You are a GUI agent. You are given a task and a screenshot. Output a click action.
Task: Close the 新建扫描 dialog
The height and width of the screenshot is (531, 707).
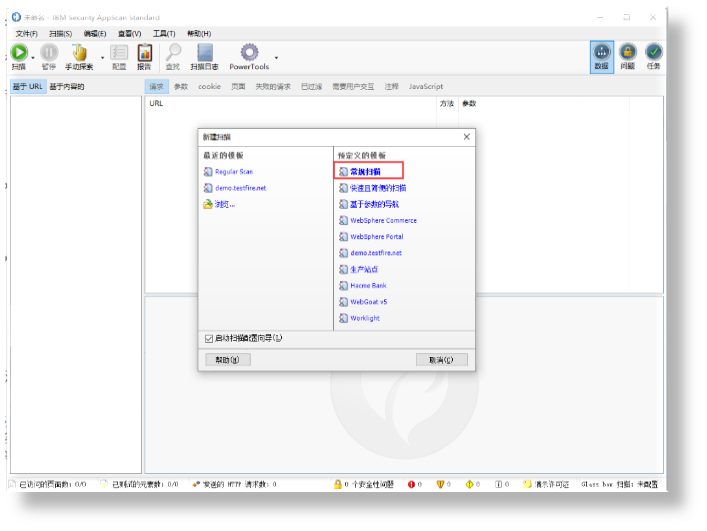[x=467, y=137]
